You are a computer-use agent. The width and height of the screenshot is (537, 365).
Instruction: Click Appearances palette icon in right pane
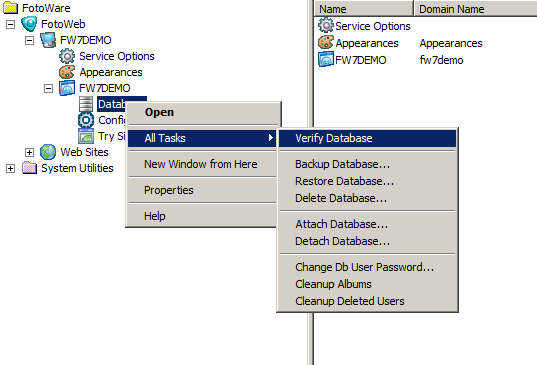coord(325,42)
